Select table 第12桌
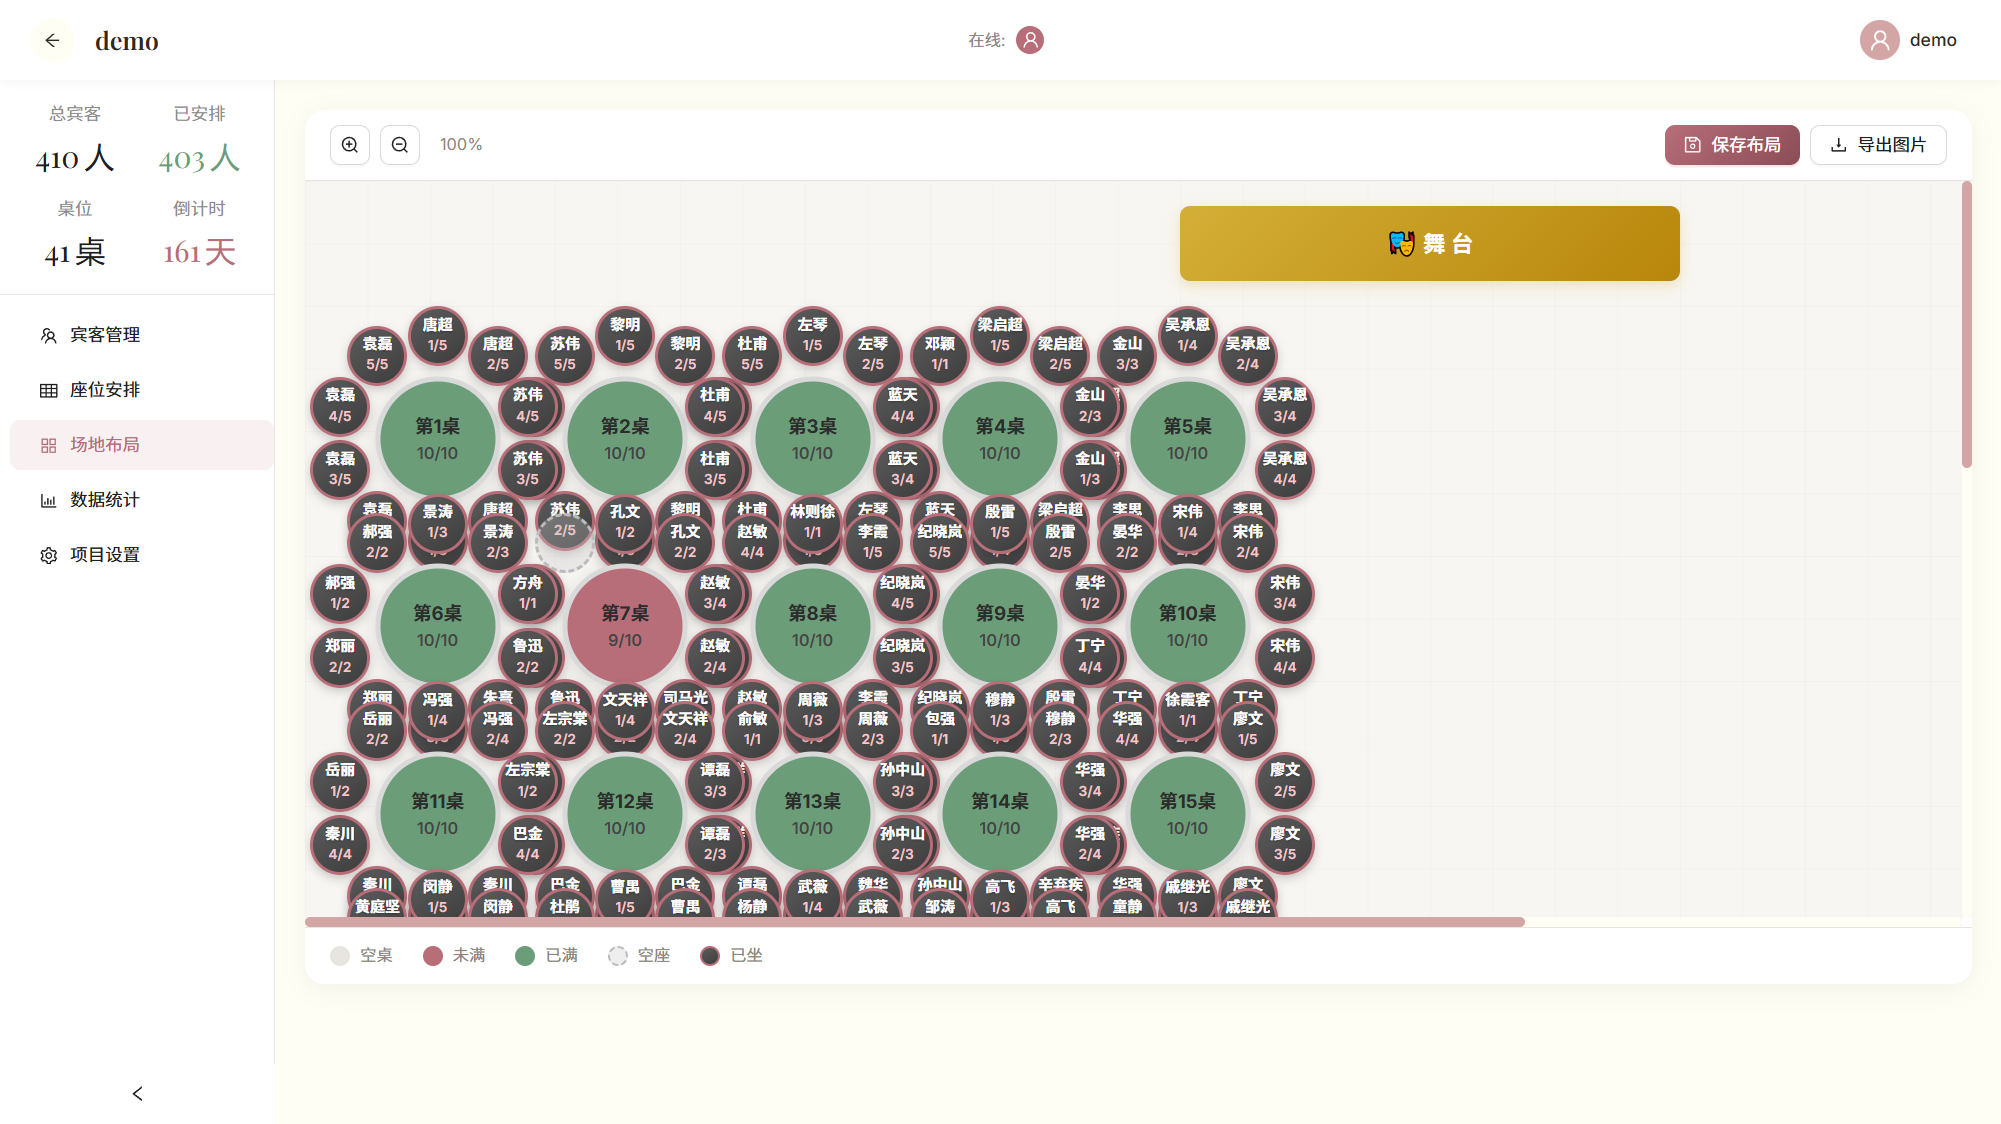Viewport: 2001px width, 1124px height. tap(625, 813)
